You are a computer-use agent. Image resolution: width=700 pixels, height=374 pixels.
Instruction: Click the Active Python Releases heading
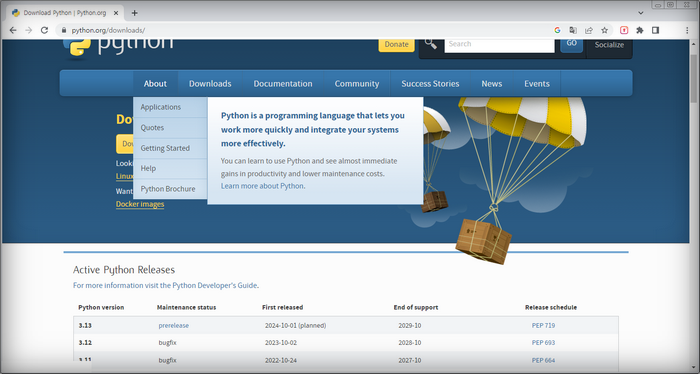point(124,270)
